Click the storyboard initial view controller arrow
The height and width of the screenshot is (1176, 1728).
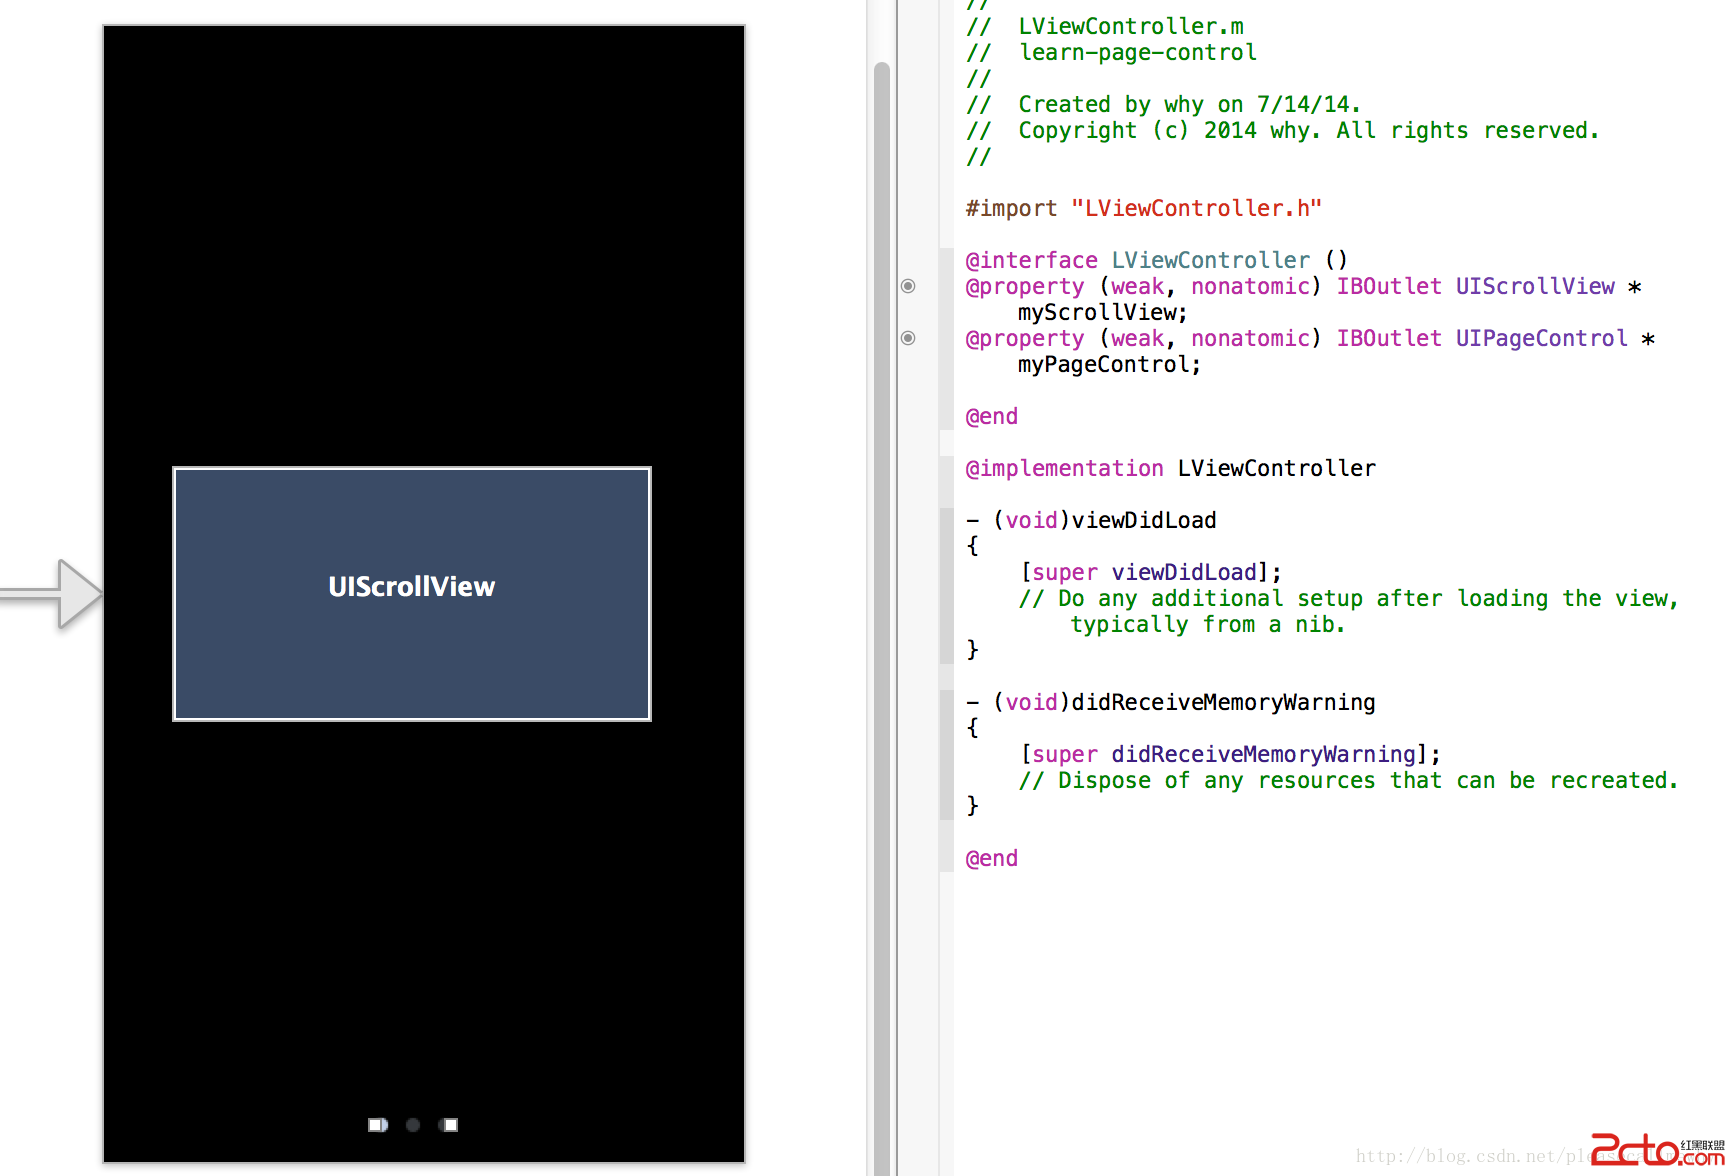[55, 594]
